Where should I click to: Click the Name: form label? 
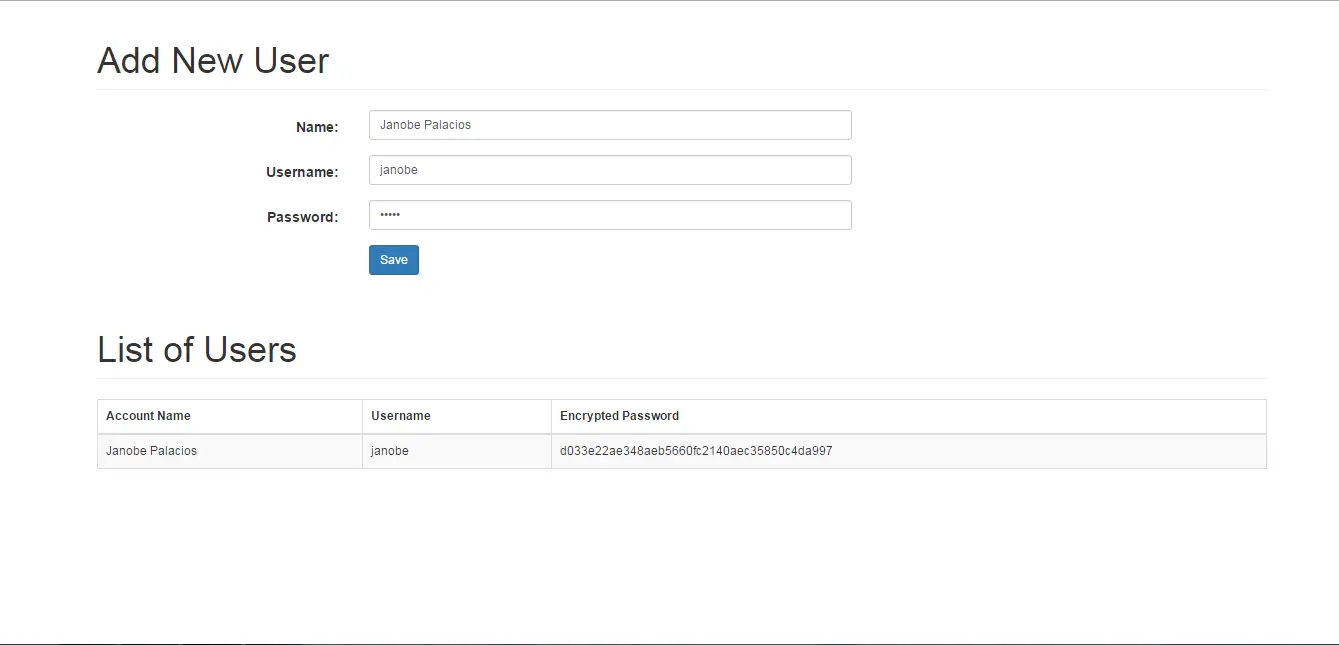point(317,127)
